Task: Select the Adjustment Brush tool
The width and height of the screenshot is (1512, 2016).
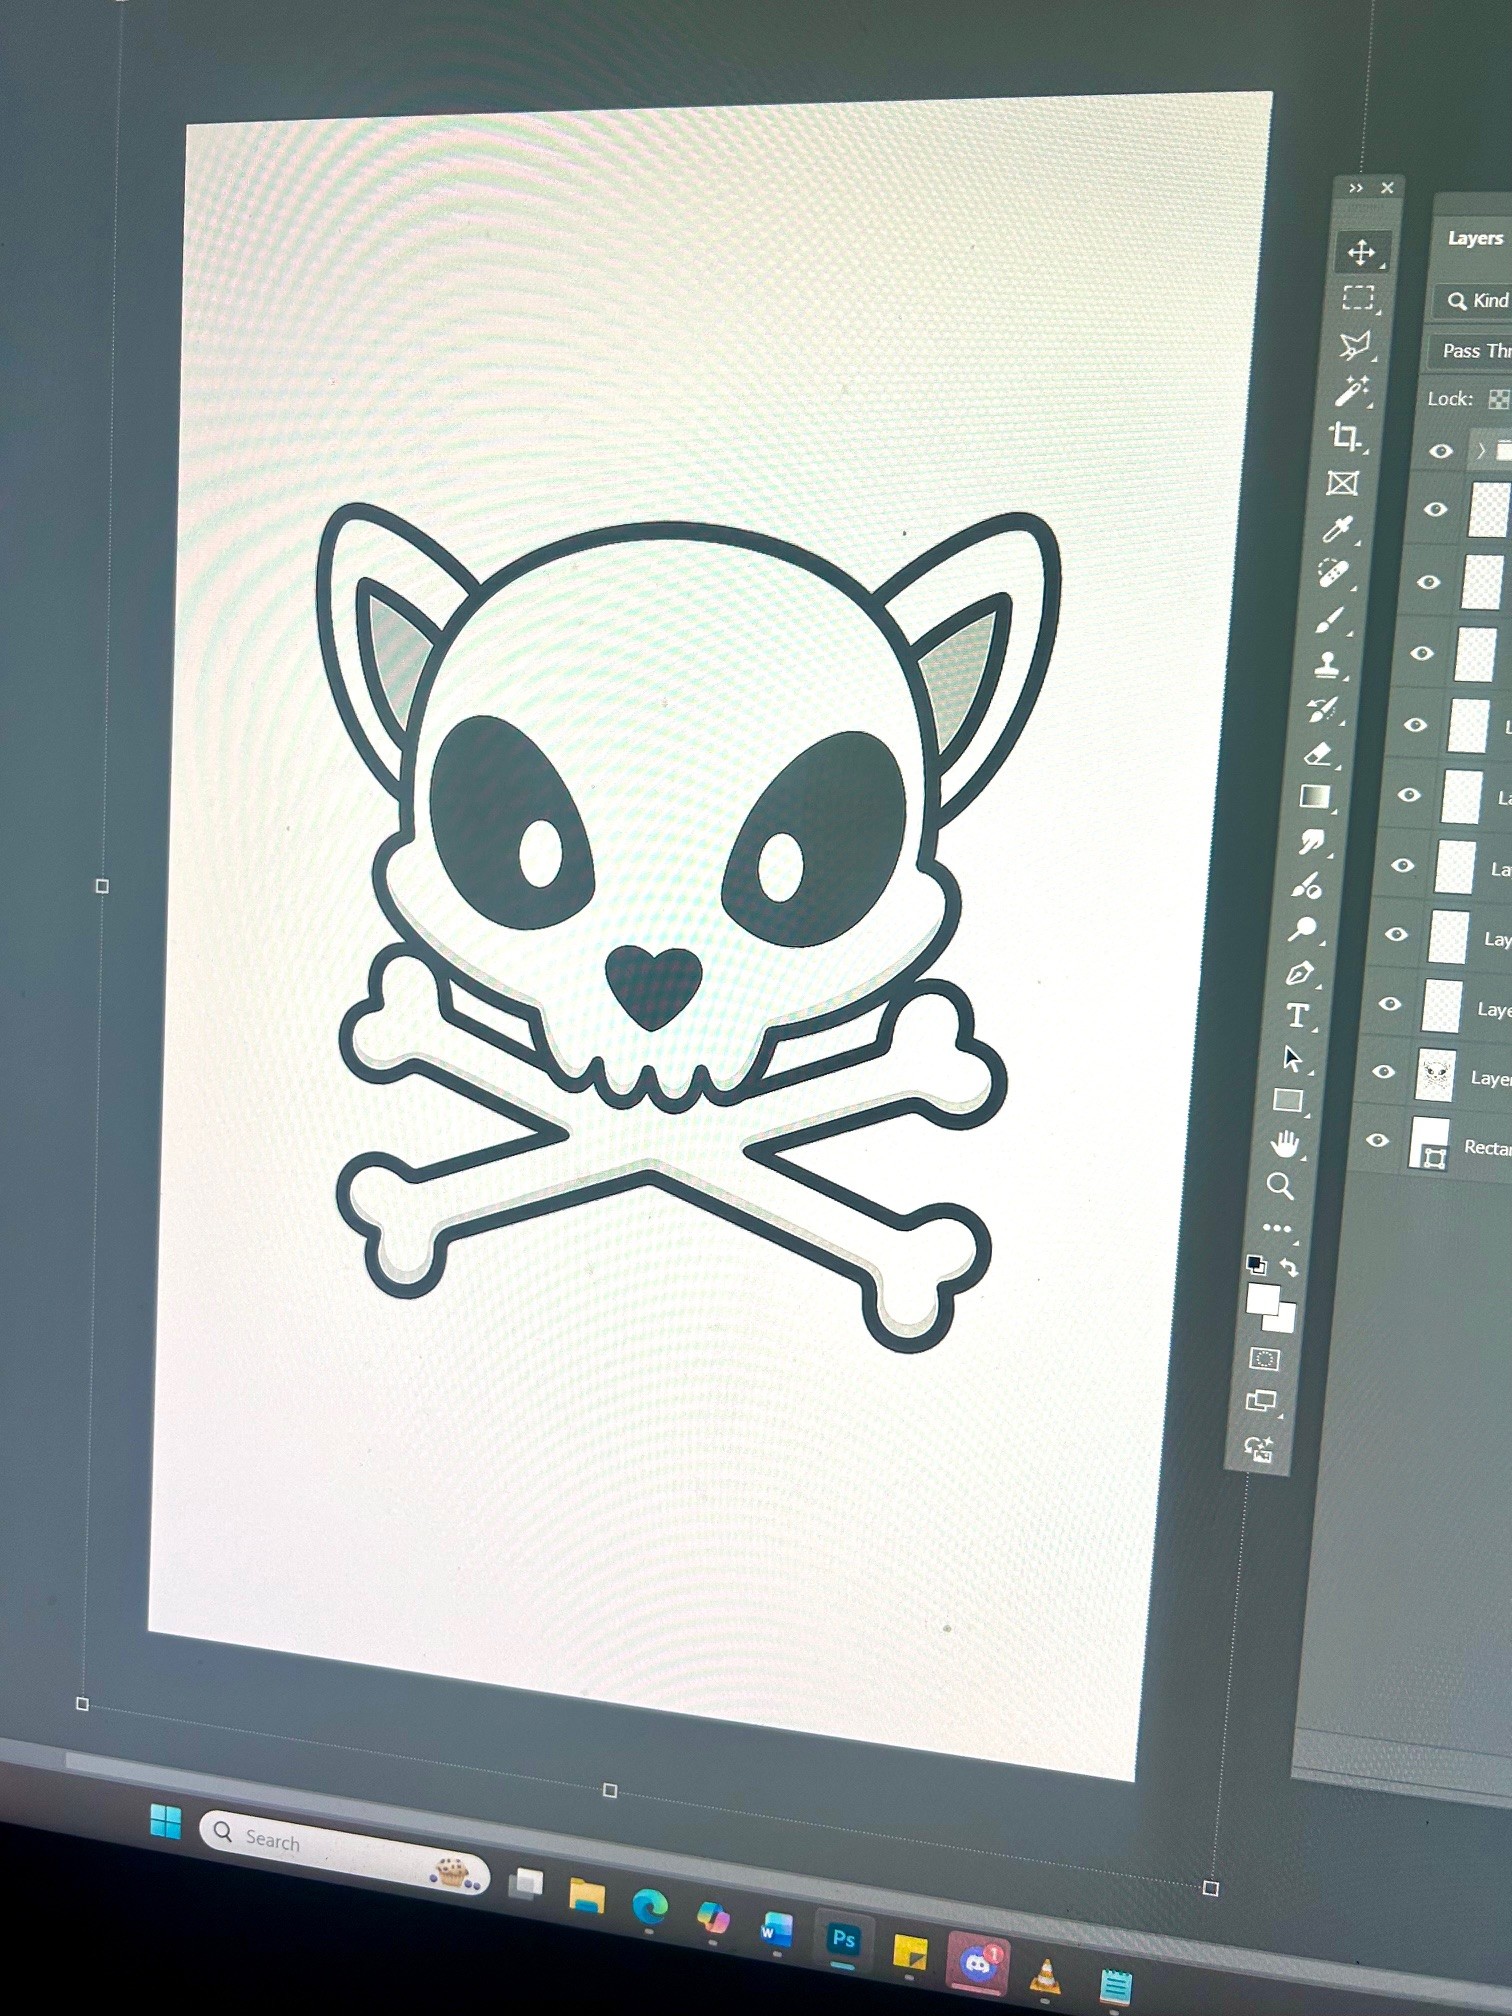Action: click(x=1307, y=886)
